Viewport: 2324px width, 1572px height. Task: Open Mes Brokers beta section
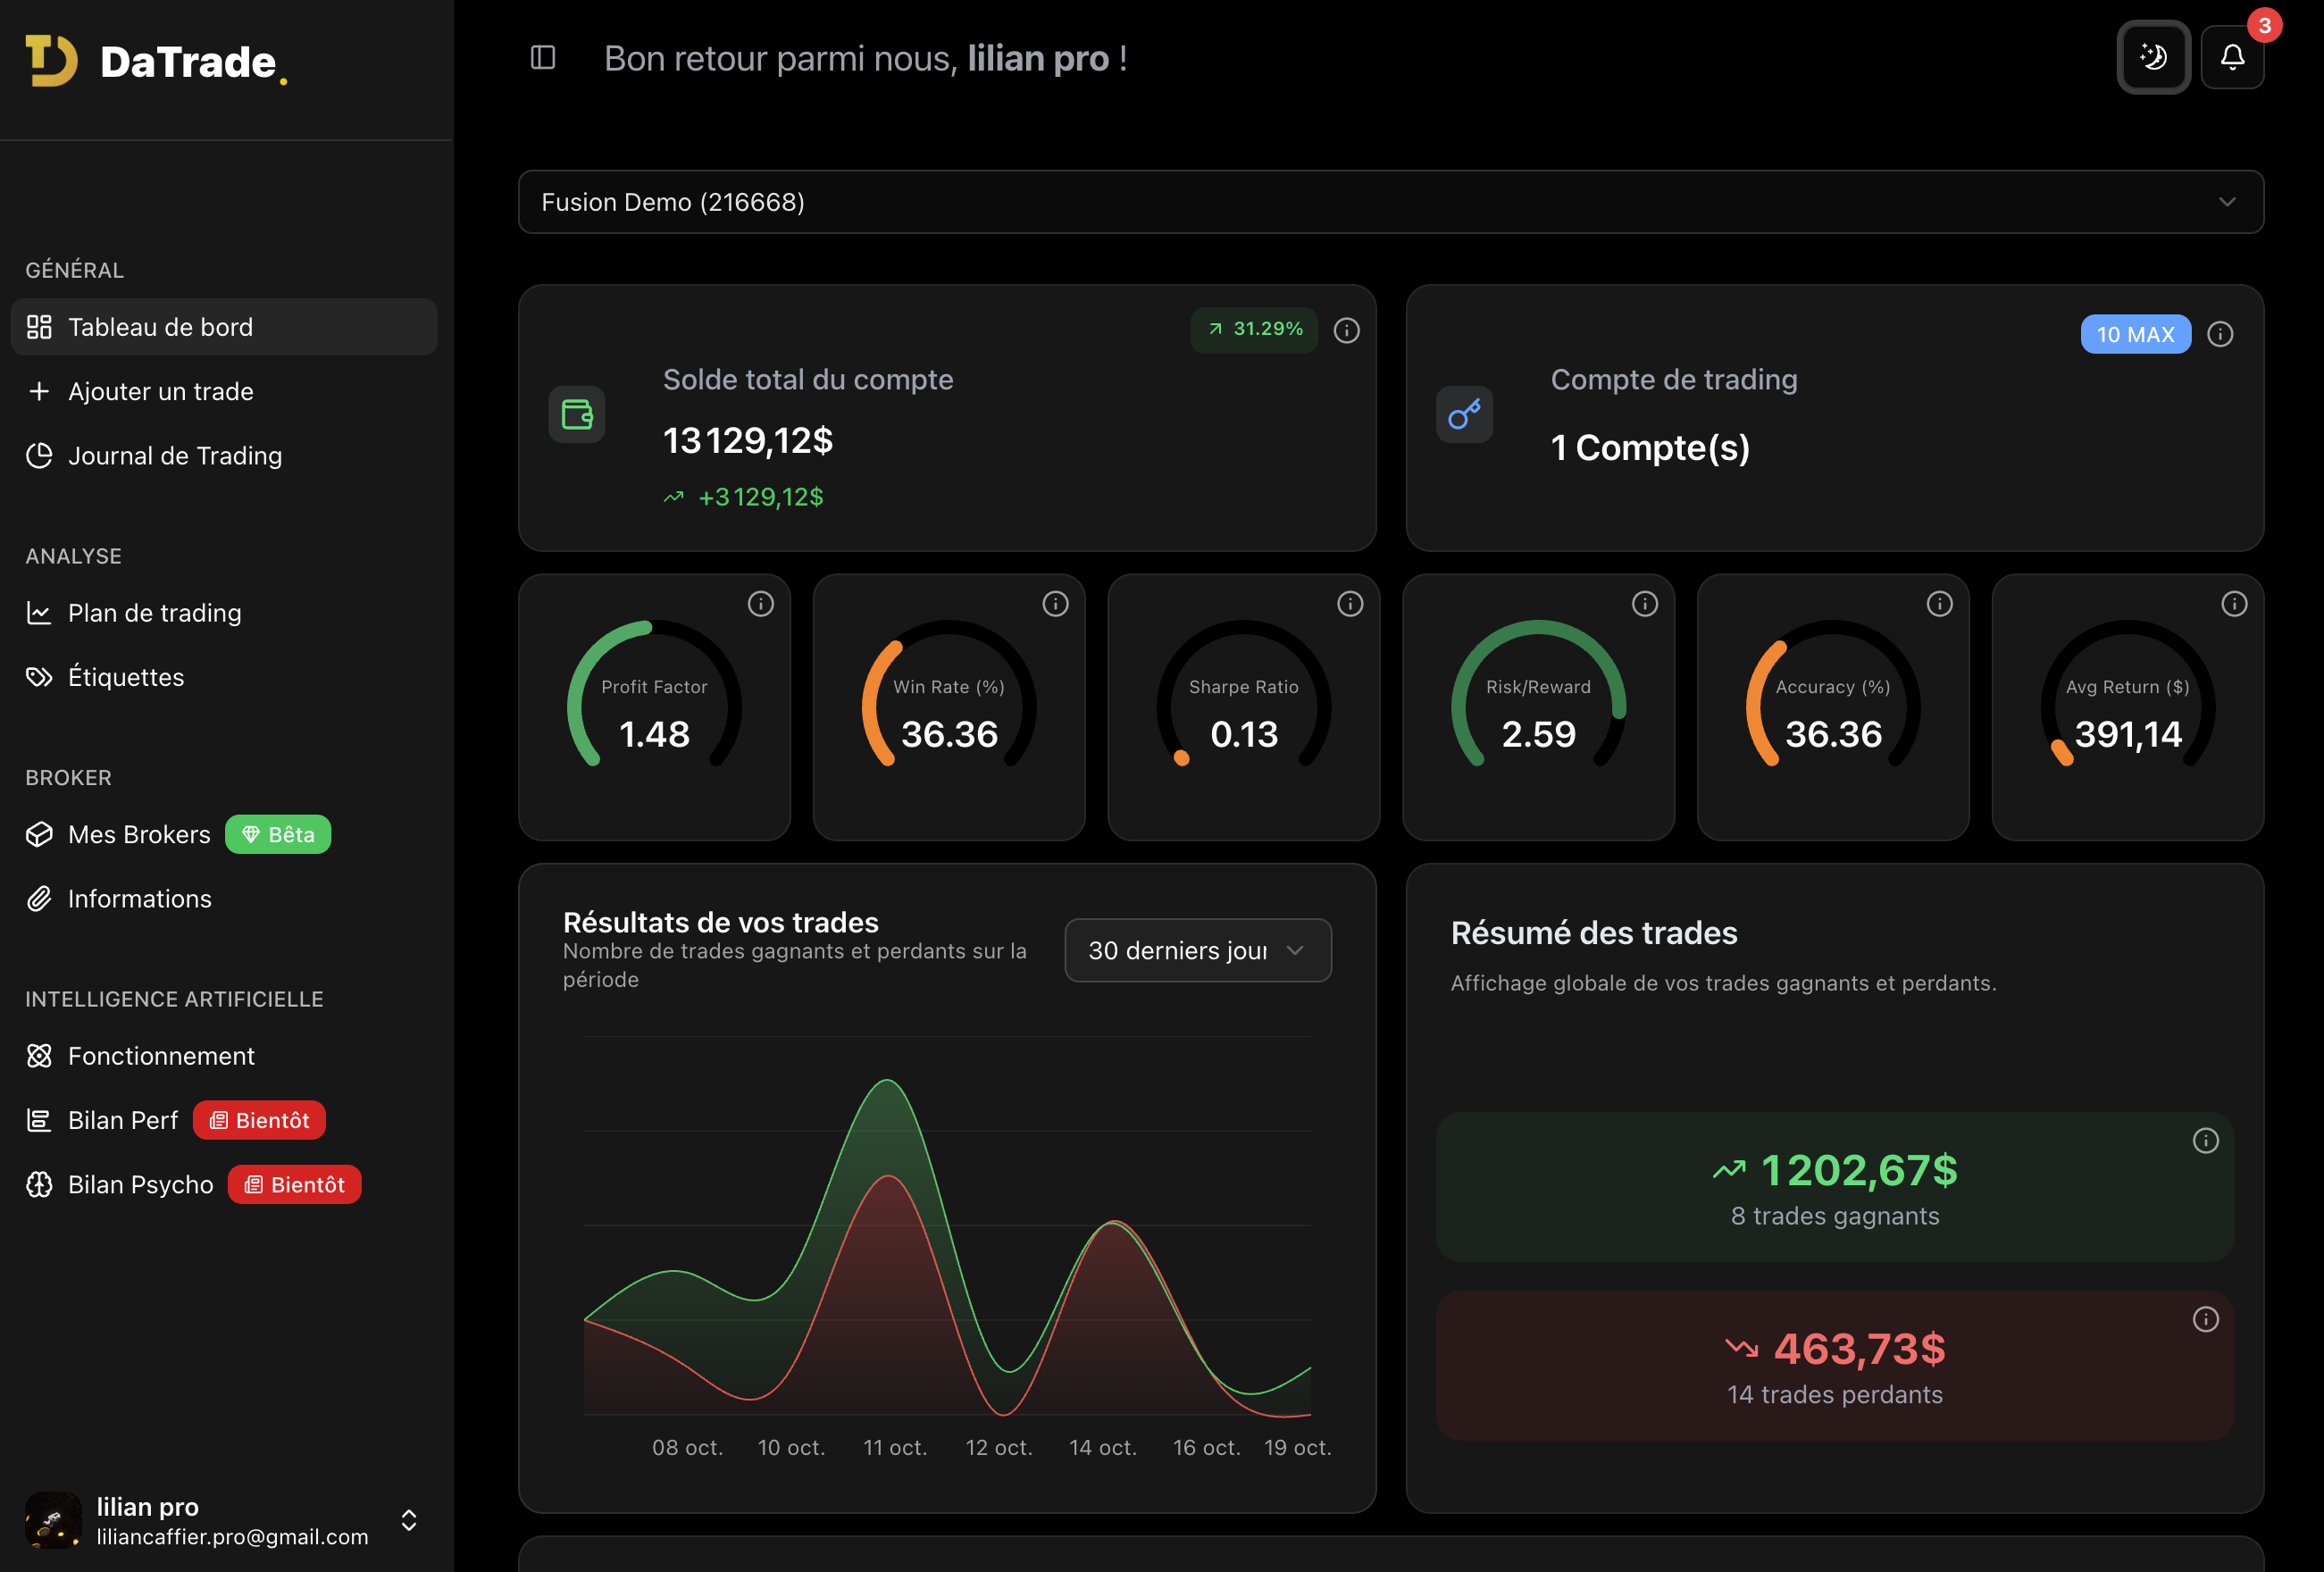point(139,834)
